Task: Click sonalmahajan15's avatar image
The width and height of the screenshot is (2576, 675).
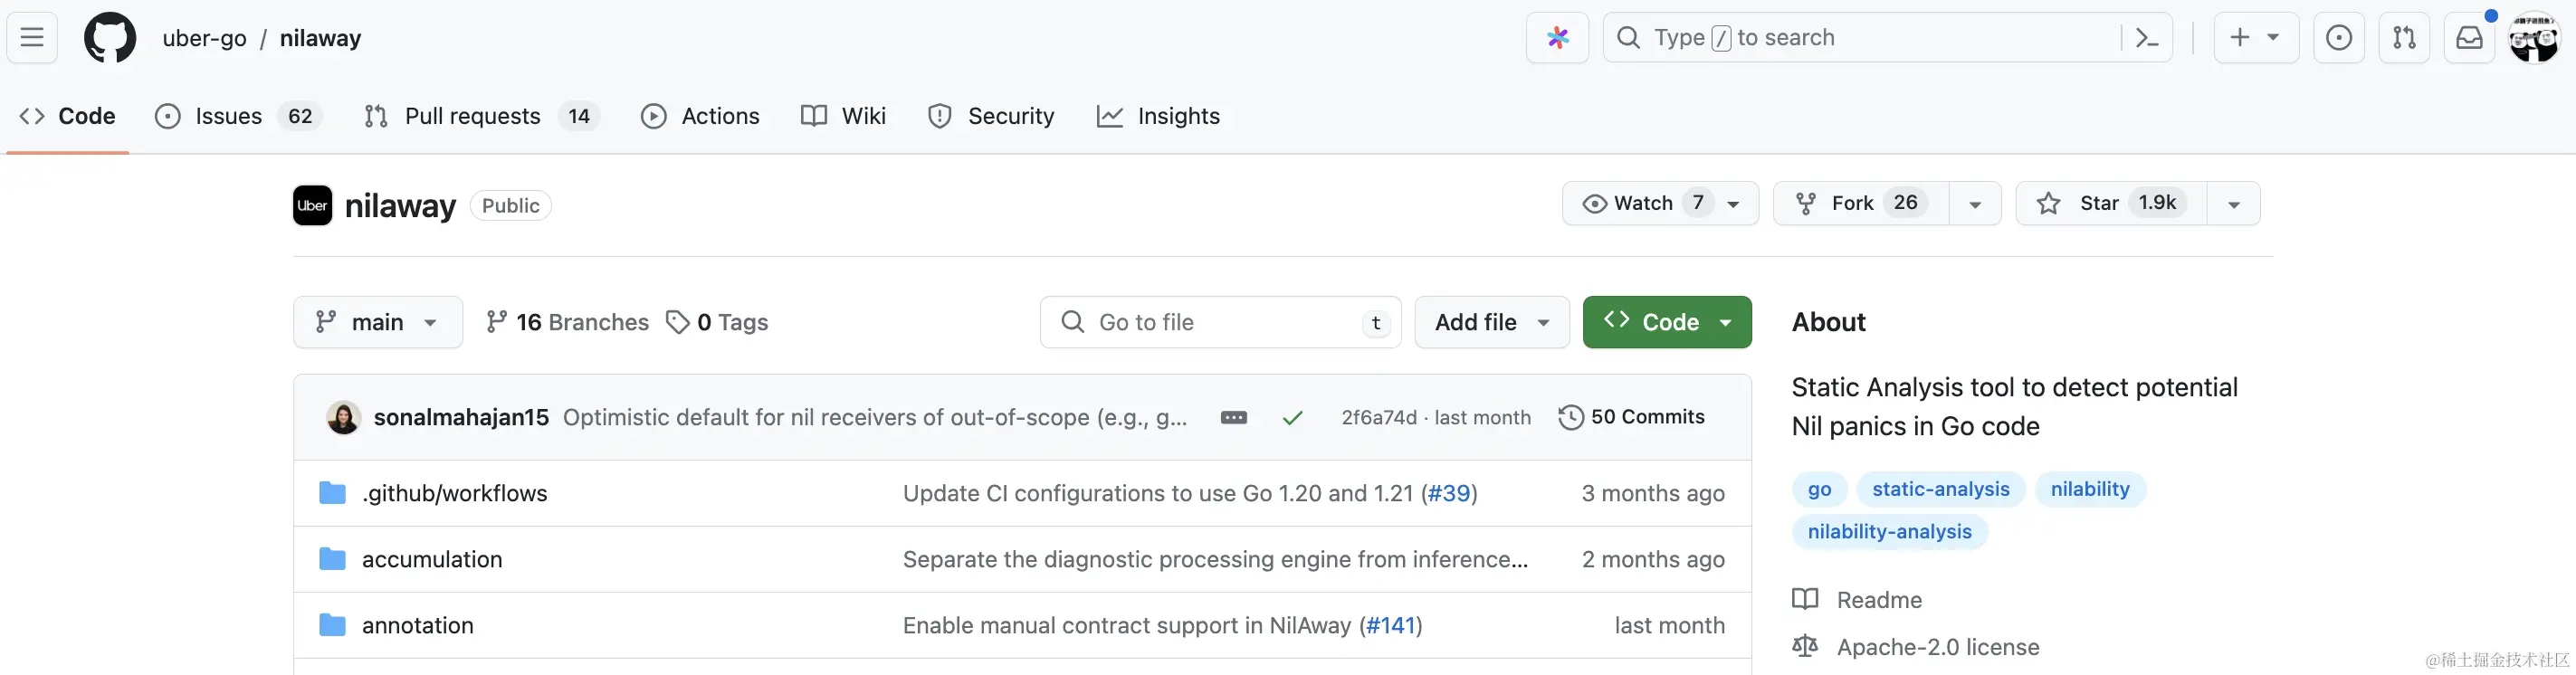Action: [x=343, y=417]
